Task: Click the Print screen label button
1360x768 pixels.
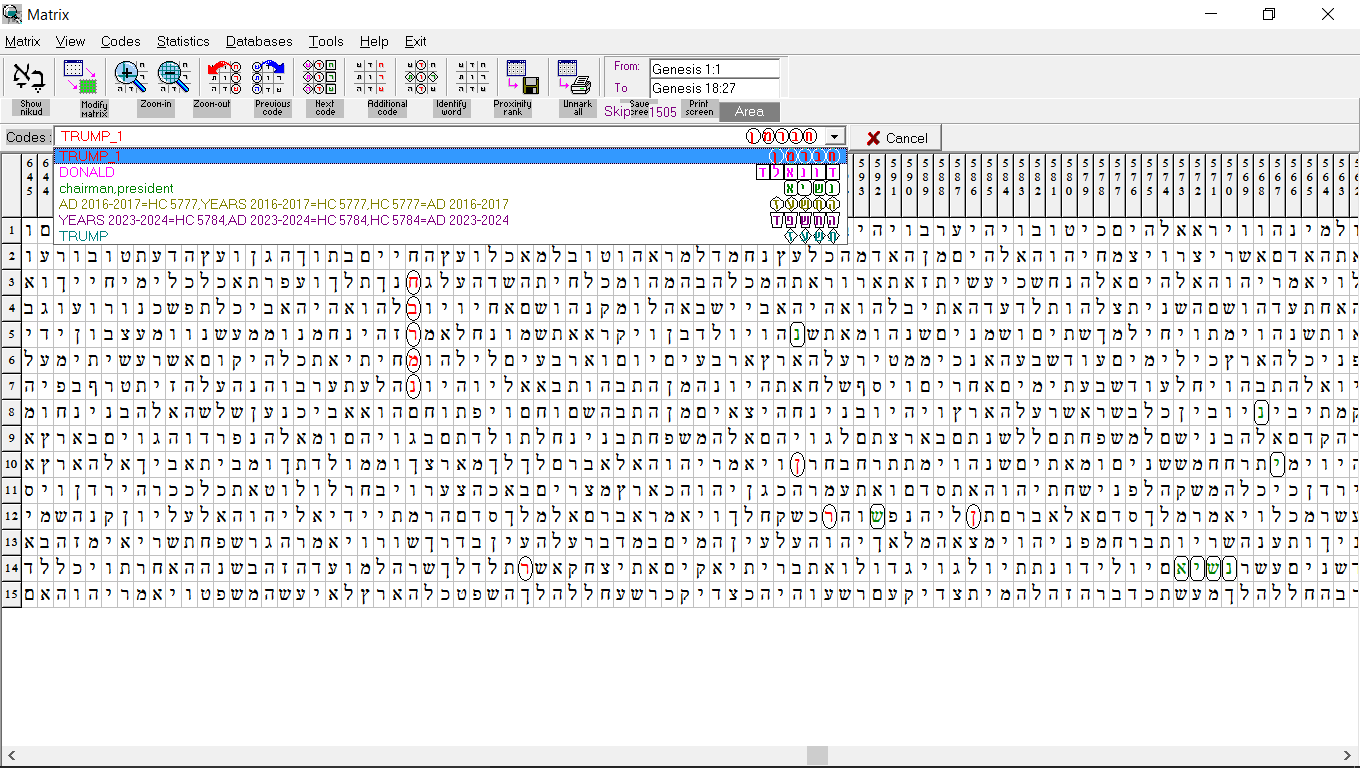Action: [699, 108]
